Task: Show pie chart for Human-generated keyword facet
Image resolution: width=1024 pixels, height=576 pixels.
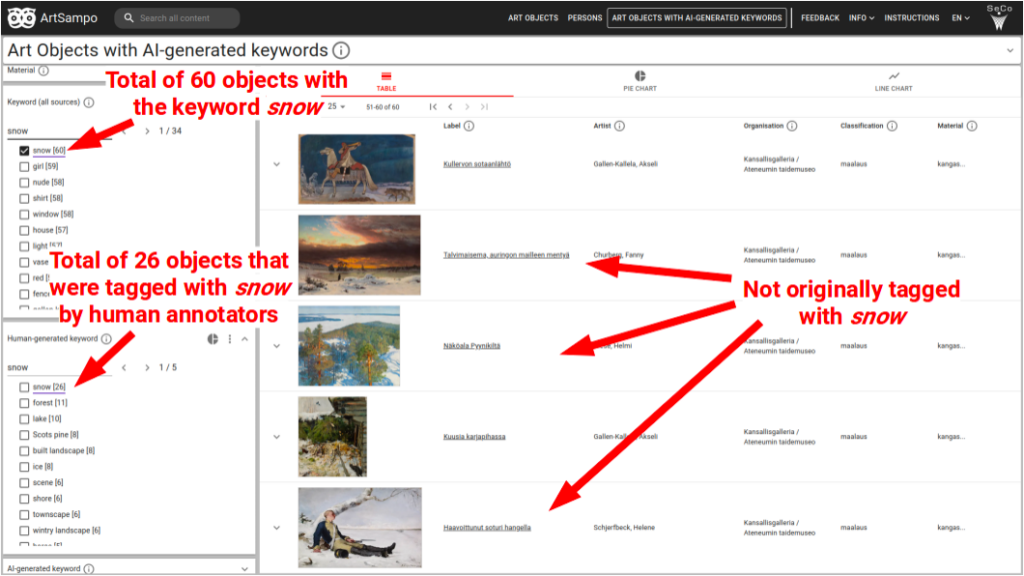Action: 213,339
